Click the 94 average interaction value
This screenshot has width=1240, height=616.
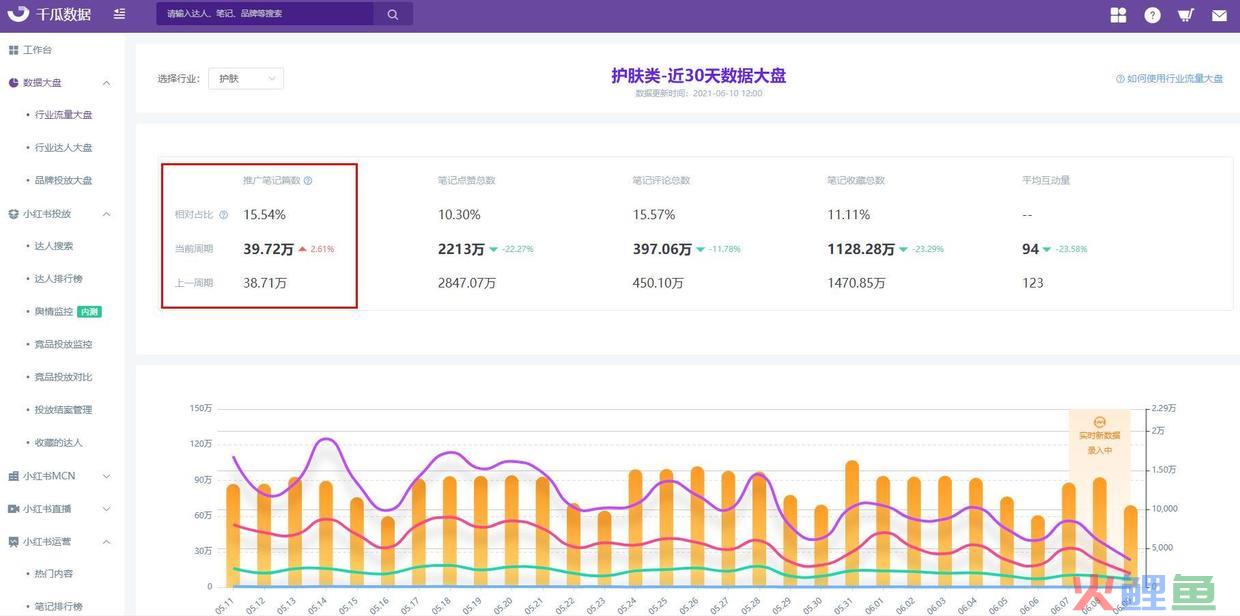click(1030, 249)
